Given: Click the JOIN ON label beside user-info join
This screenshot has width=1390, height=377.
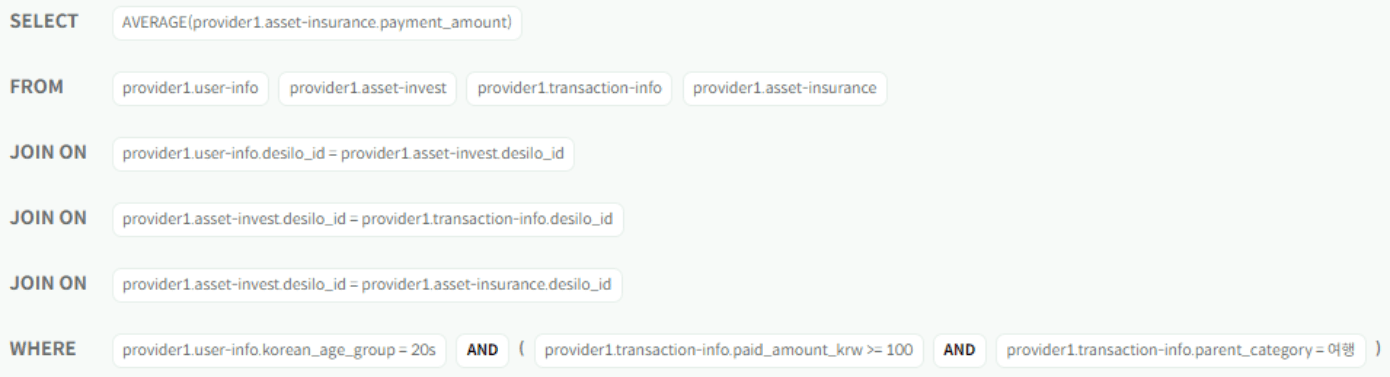Looking at the screenshot, I should coord(48,153).
